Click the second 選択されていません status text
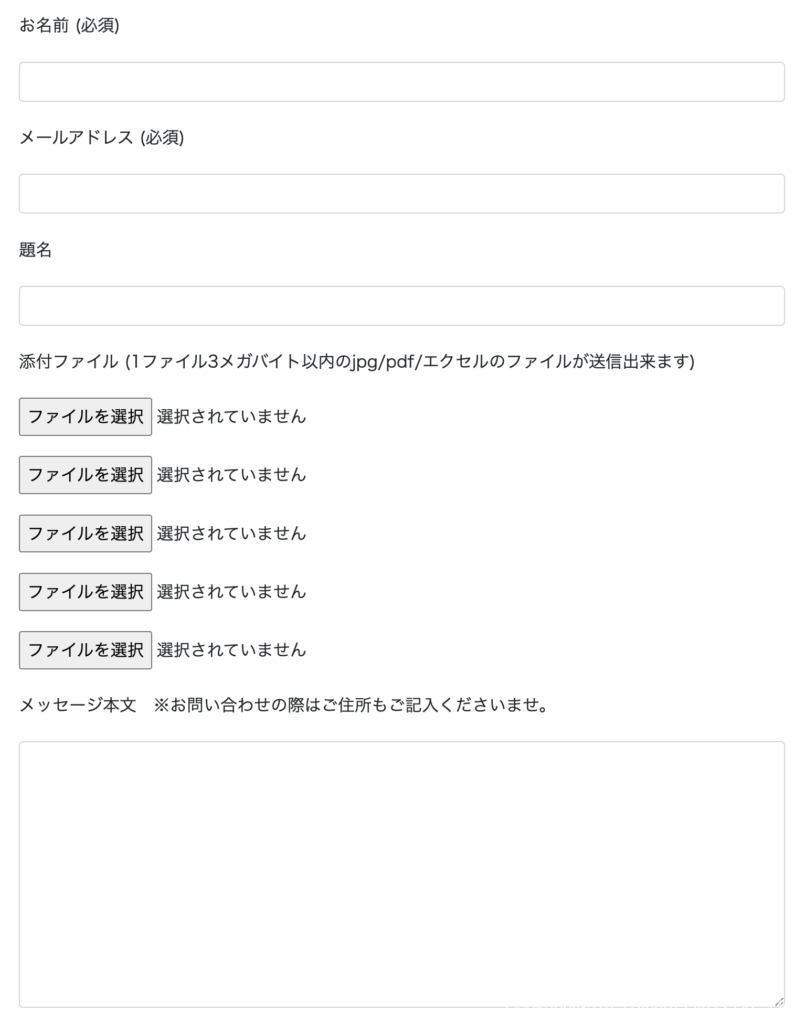806x1024 pixels. pyautogui.click(x=231, y=475)
